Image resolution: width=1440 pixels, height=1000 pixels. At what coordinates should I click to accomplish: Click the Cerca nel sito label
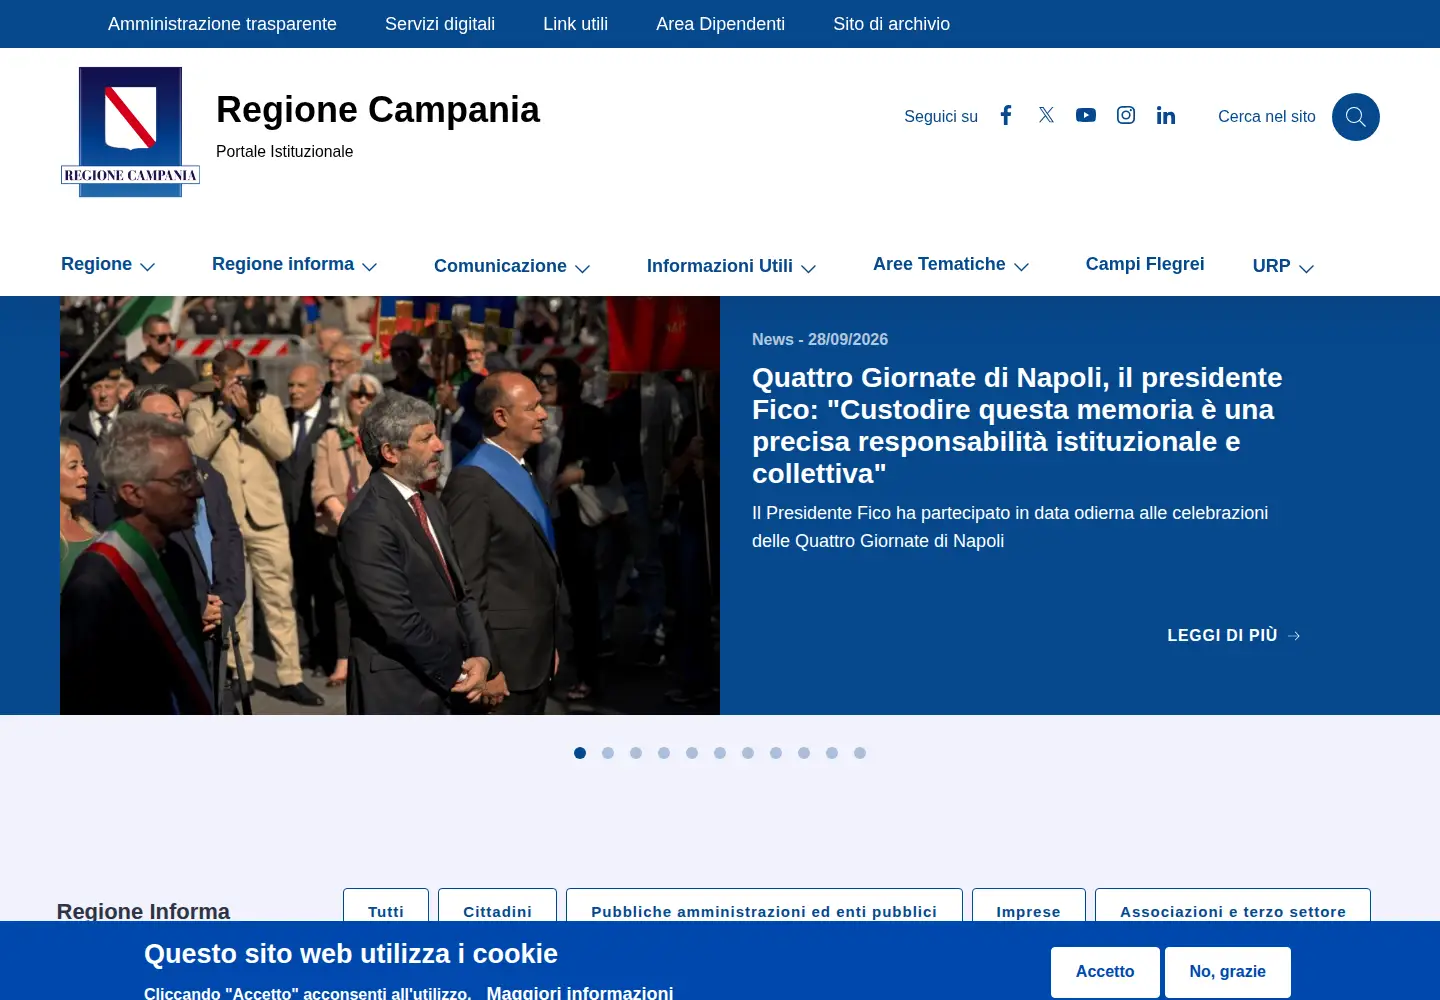point(1267,116)
